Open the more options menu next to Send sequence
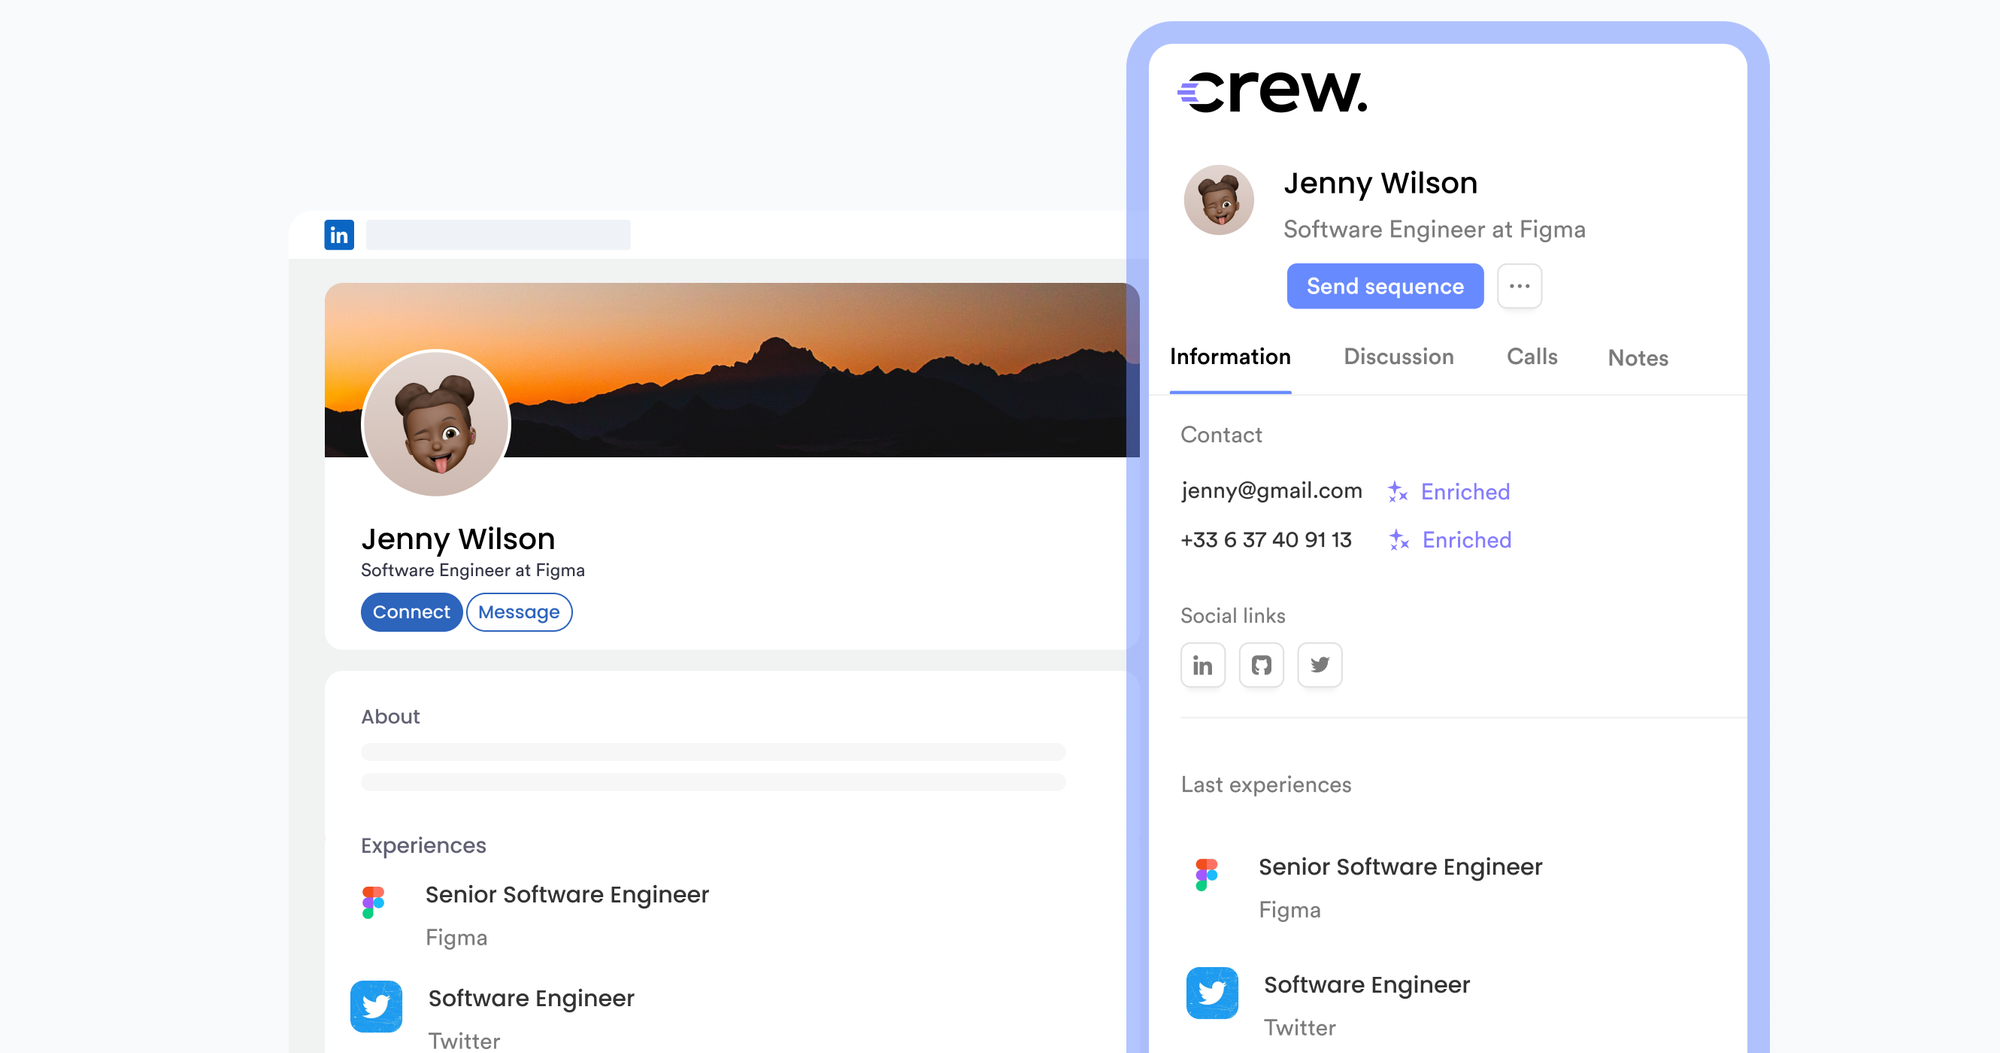Viewport: 2000px width, 1053px height. click(x=1519, y=286)
